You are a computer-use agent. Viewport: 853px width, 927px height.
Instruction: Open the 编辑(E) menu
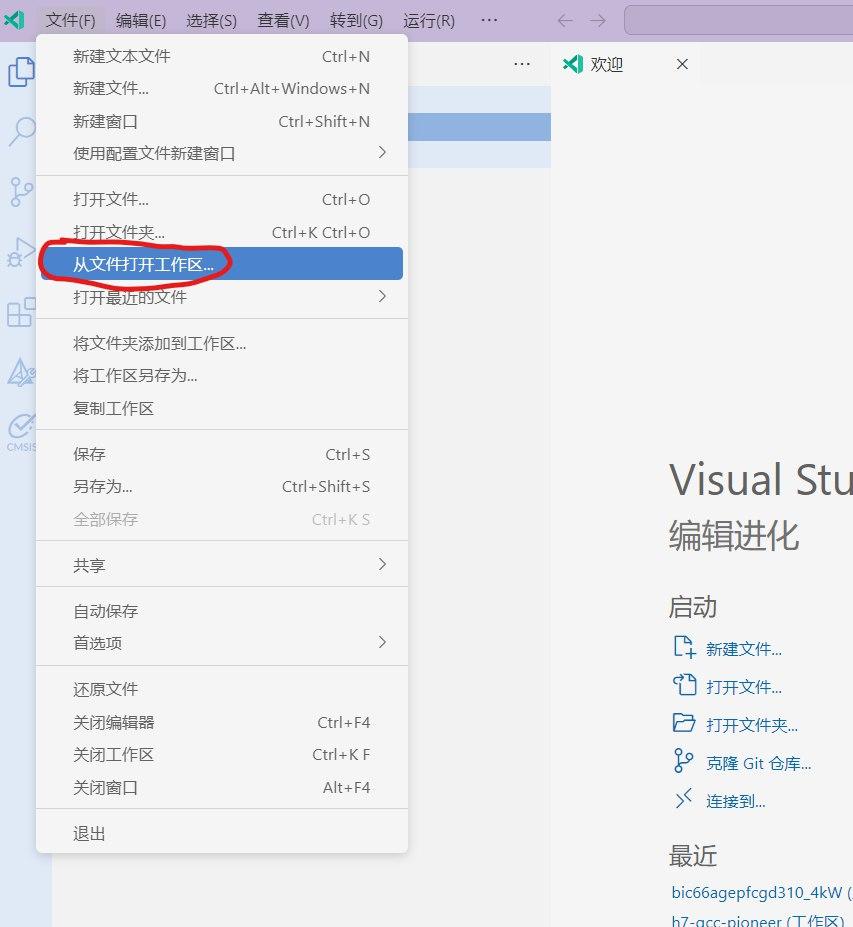click(141, 21)
